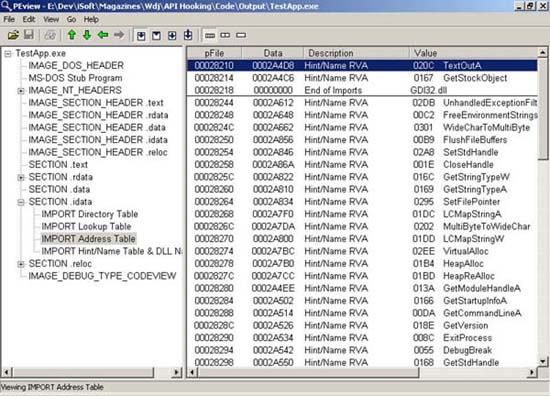This screenshot has height=396, width=550.
Task: Expand the SECTION .reloc node
Action: [21, 264]
